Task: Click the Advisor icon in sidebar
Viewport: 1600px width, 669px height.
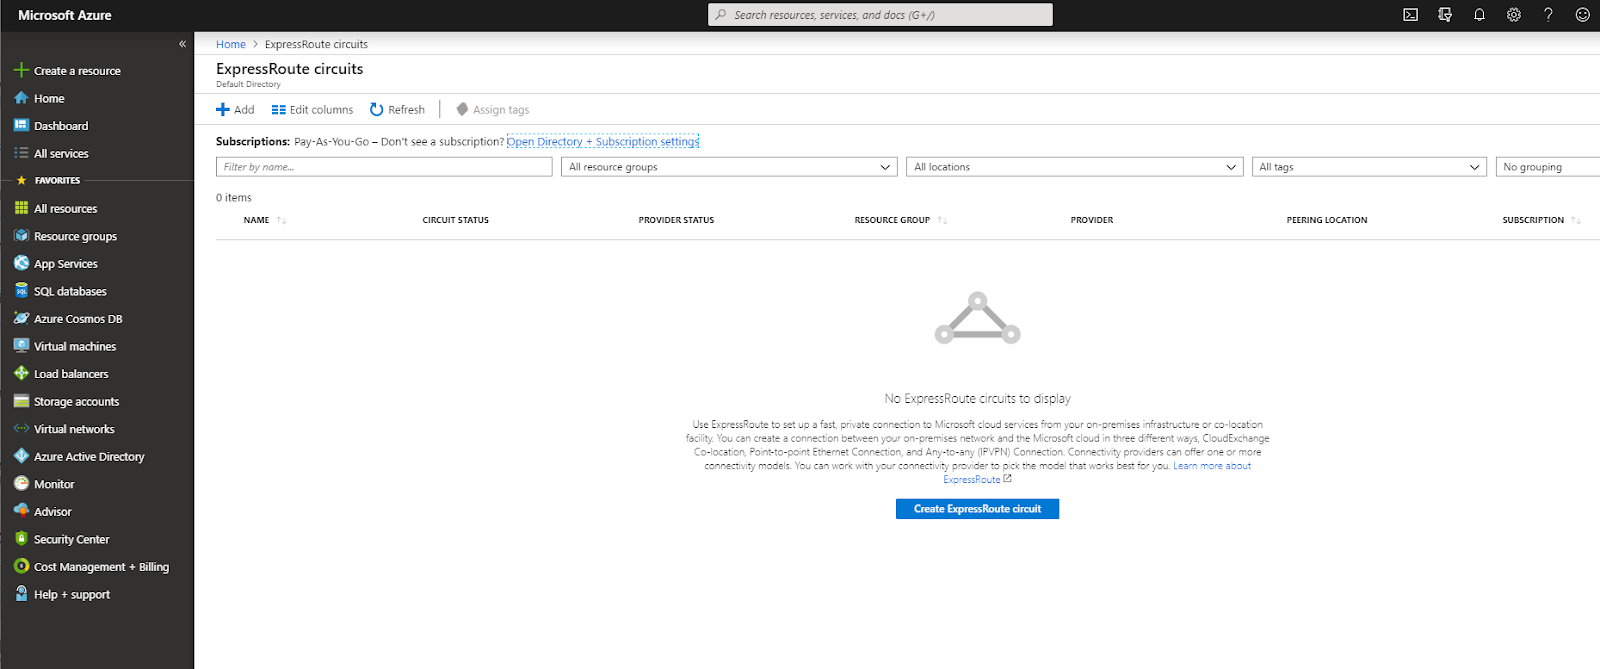Action: pos(21,511)
